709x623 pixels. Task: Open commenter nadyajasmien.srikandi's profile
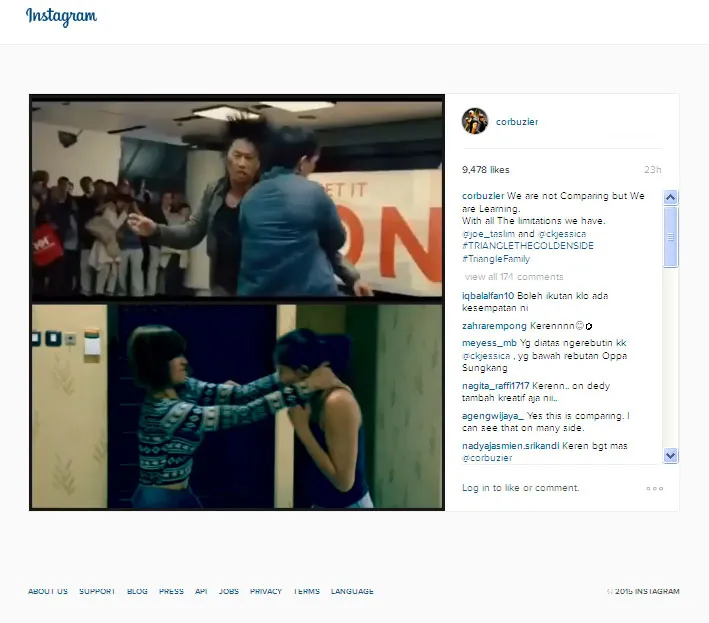[x=510, y=446]
